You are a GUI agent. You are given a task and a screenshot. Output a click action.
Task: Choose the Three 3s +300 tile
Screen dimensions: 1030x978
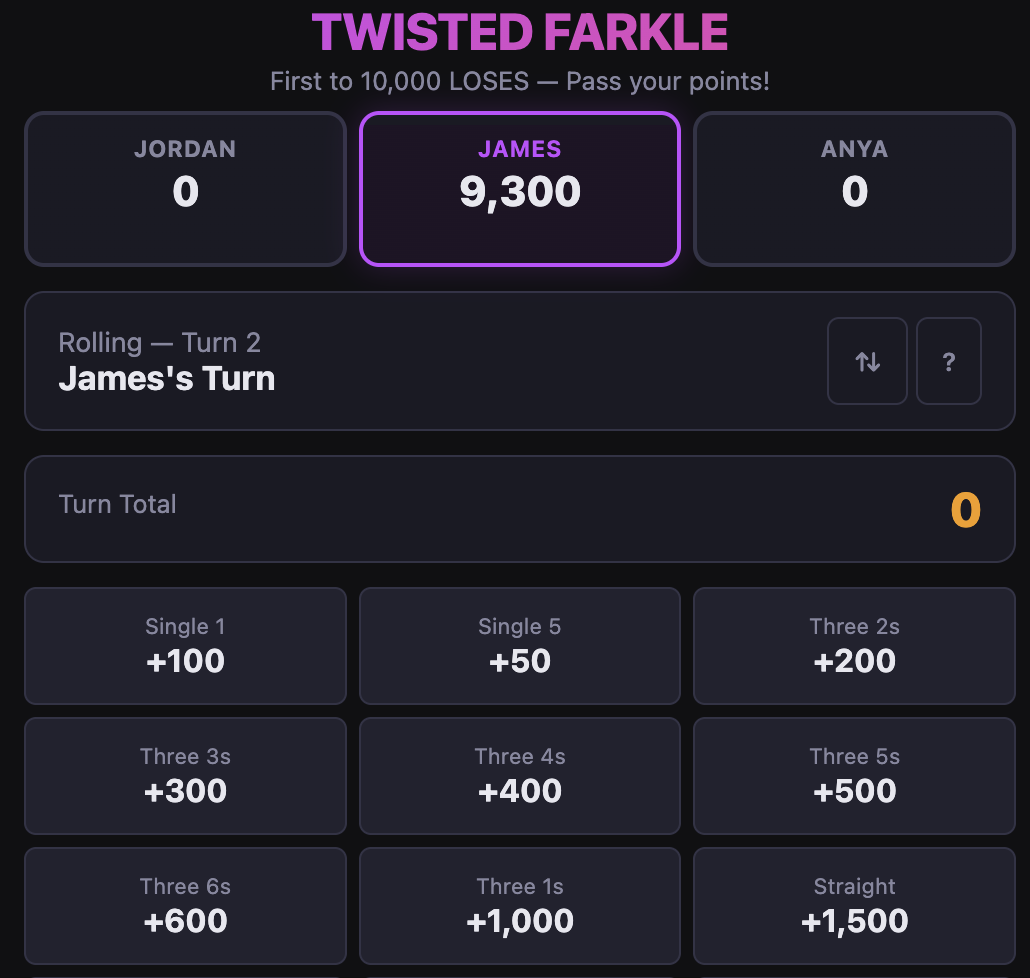(185, 776)
